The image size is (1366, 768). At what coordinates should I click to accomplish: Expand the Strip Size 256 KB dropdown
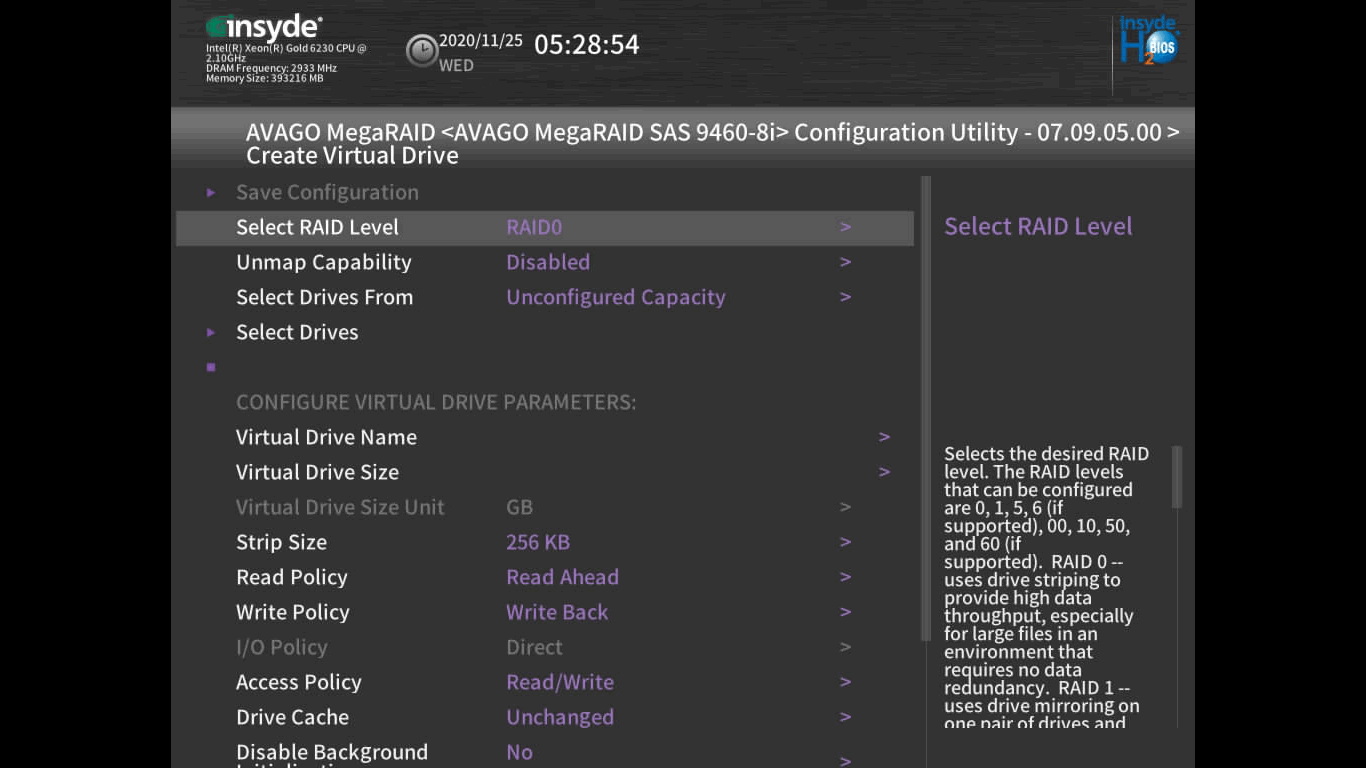[x=538, y=542]
